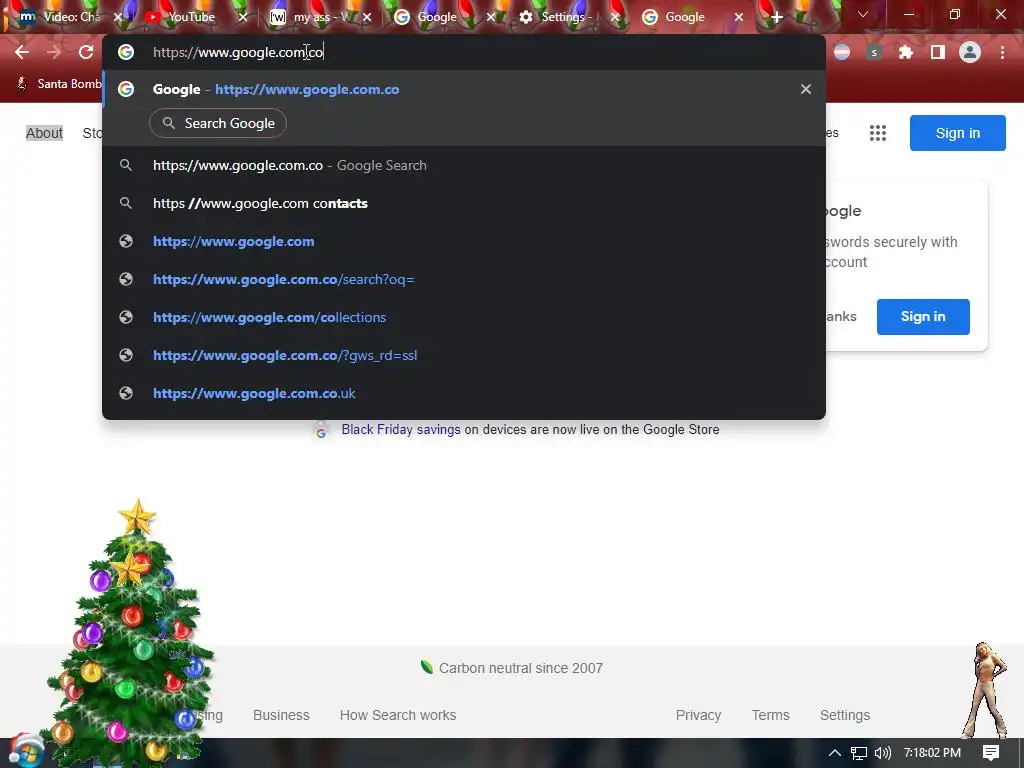Switch to the YouTube tab

pos(190,17)
